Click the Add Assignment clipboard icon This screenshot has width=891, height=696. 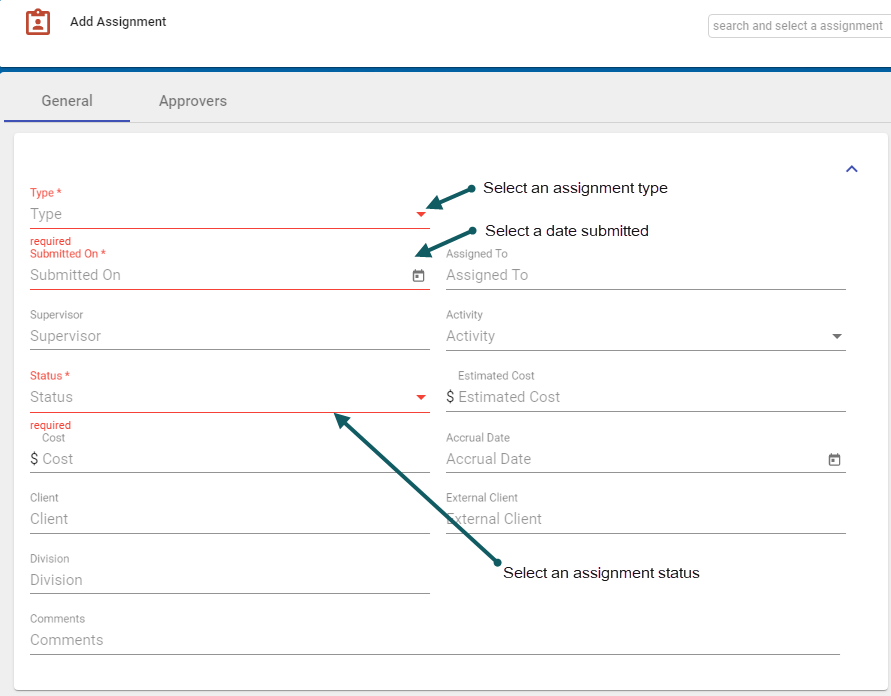pos(38,22)
